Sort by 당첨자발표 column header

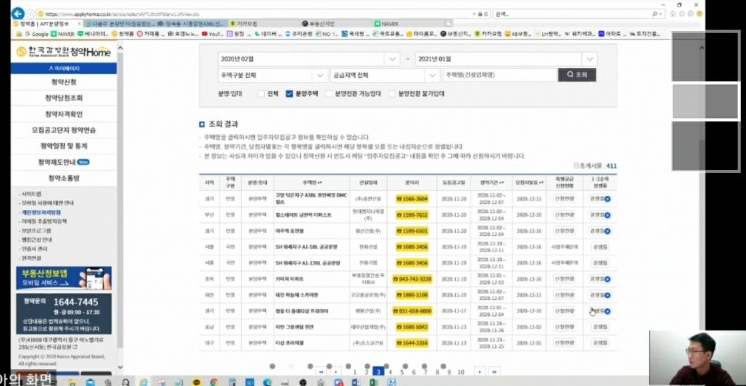(529, 182)
